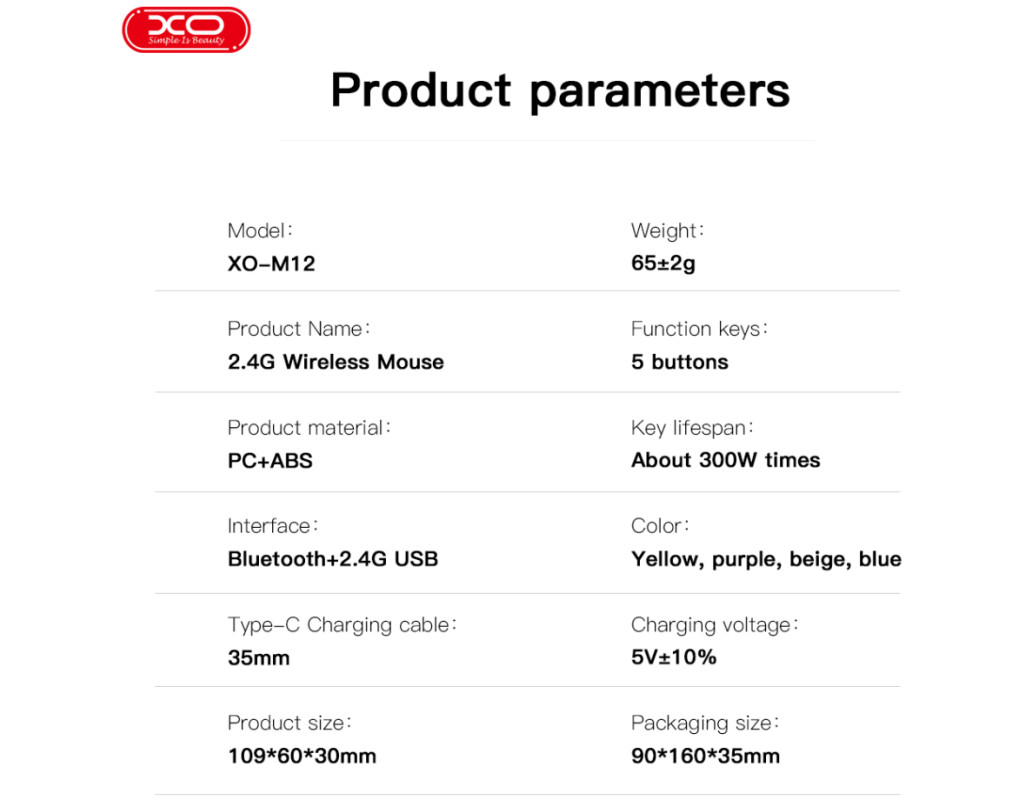Click the Product Name label
1024x800 pixels.
(x=298, y=329)
